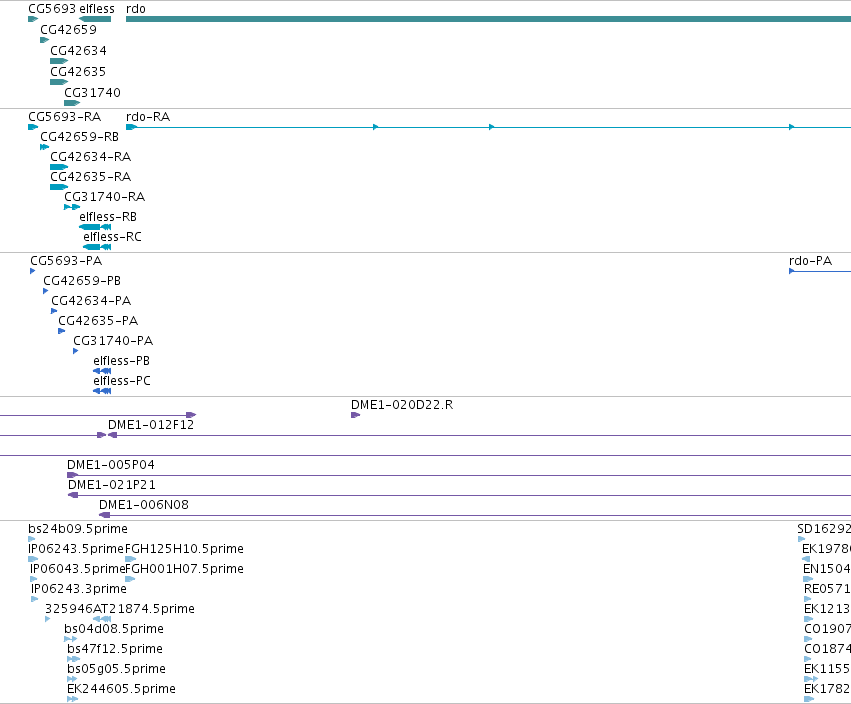Select EST FGH001H07.5prime
The height and width of the screenshot is (704, 851).
coord(185,569)
